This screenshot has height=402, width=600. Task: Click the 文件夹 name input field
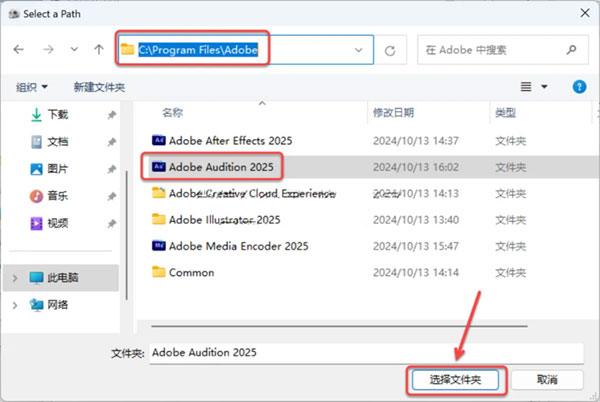pyautogui.click(x=367, y=353)
